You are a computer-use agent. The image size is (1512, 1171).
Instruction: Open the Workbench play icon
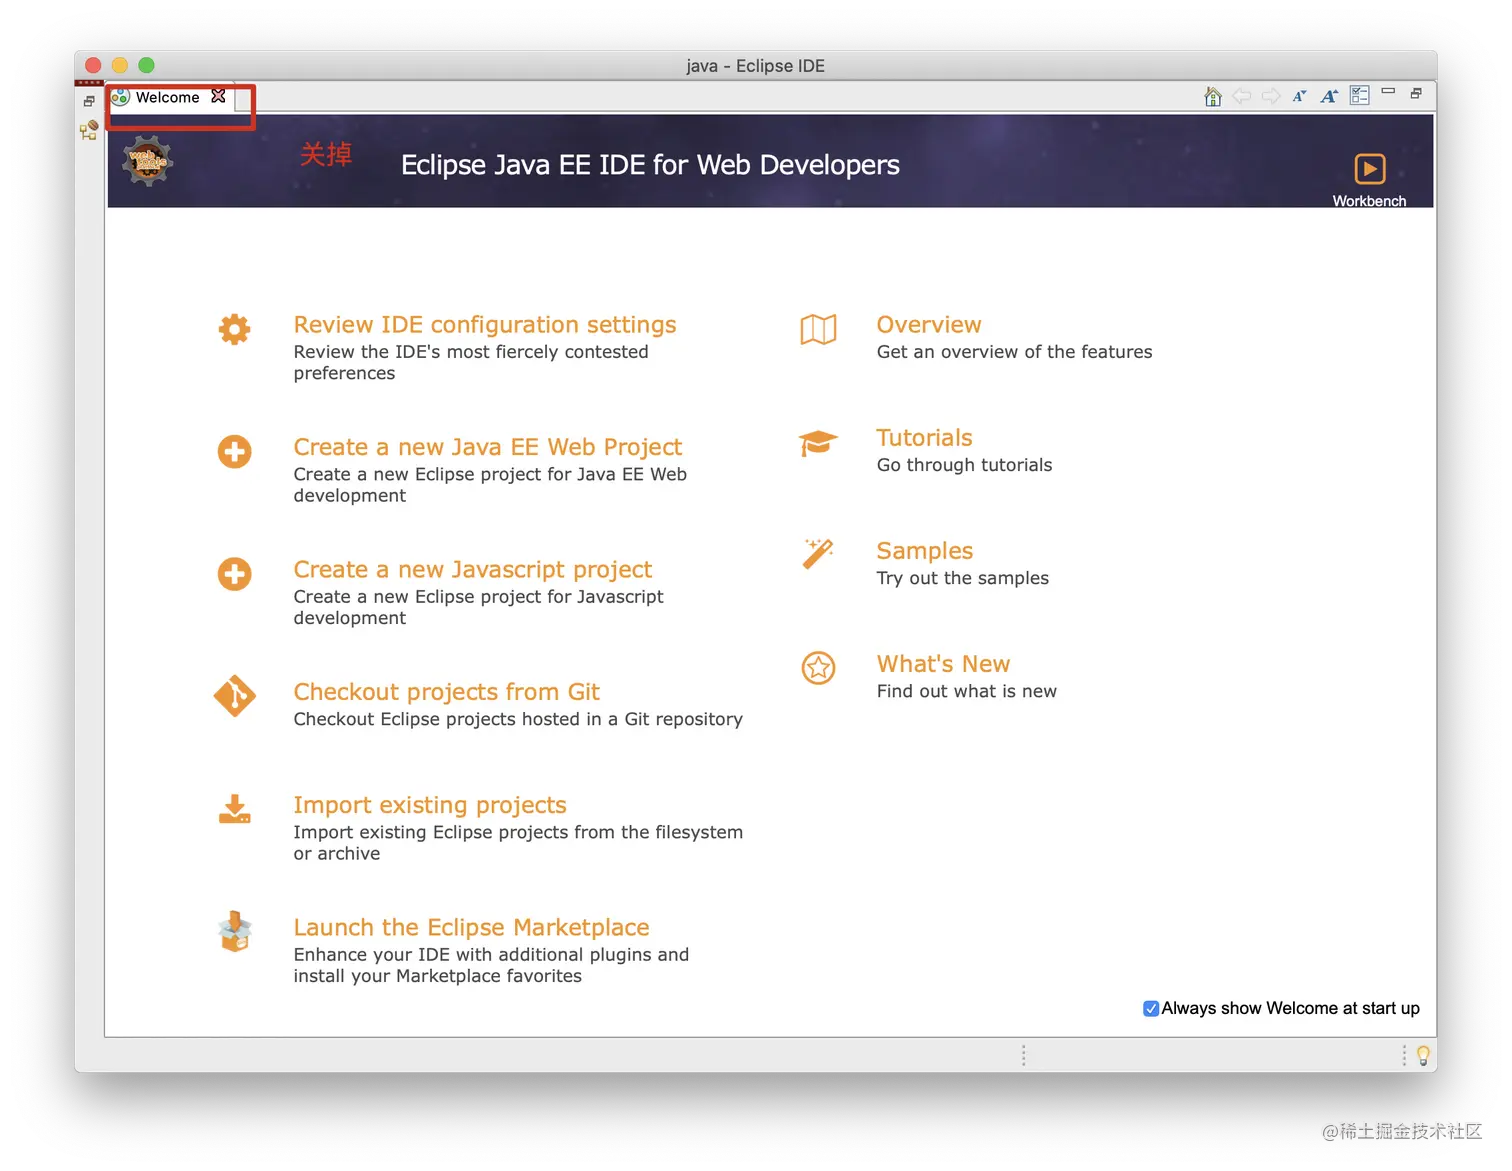point(1370,169)
